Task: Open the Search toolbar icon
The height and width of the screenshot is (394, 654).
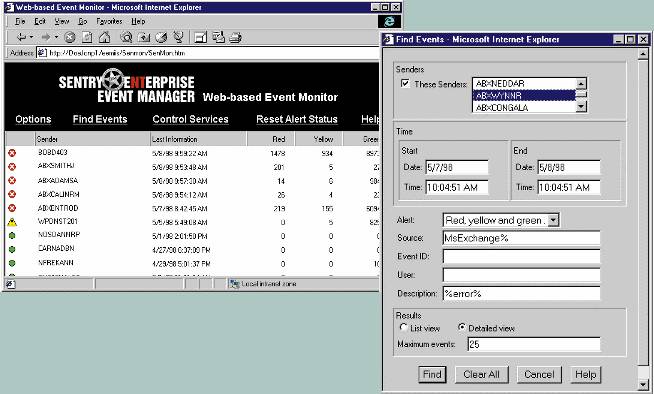Action: pos(126,38)
